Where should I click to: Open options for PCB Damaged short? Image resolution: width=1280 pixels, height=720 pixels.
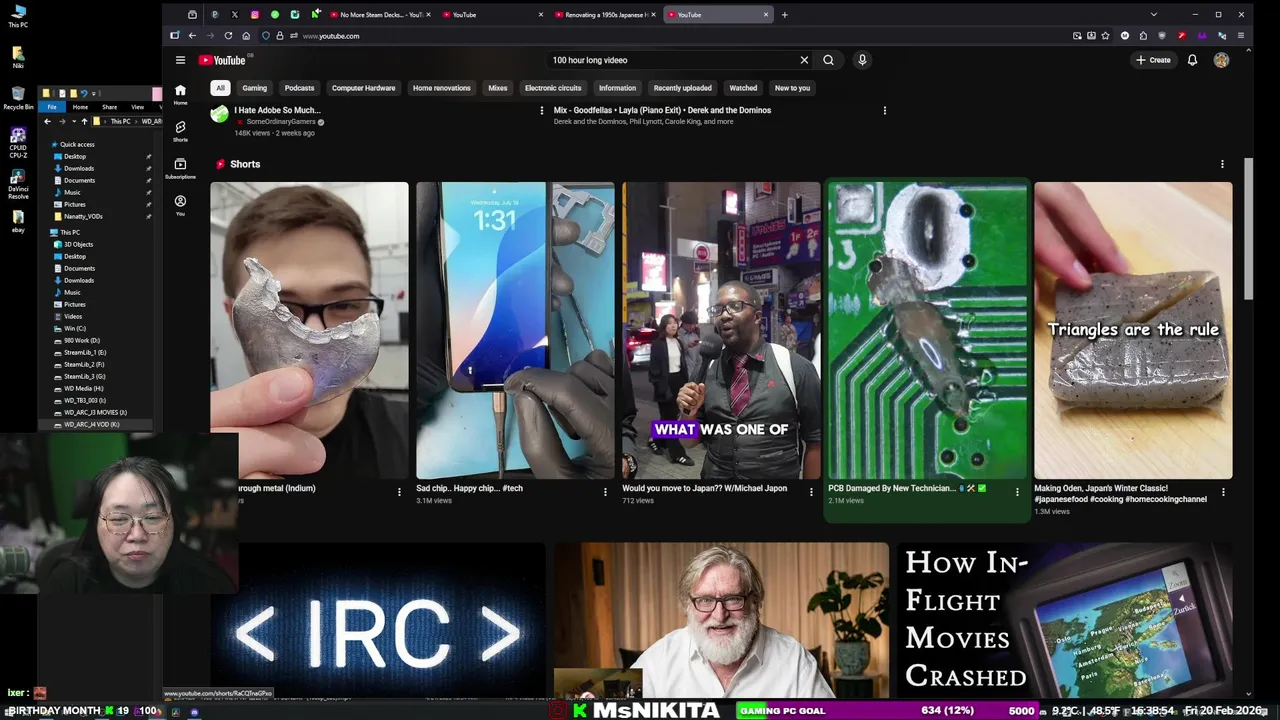pyautogui.click(x=1017, y=492)
